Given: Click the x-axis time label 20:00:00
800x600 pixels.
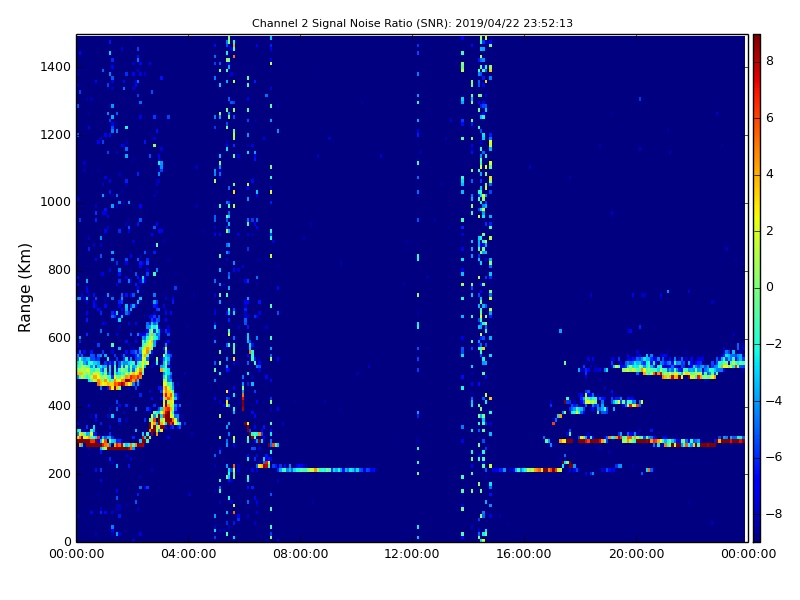Looking at the screenshot, I should [636, 554].
